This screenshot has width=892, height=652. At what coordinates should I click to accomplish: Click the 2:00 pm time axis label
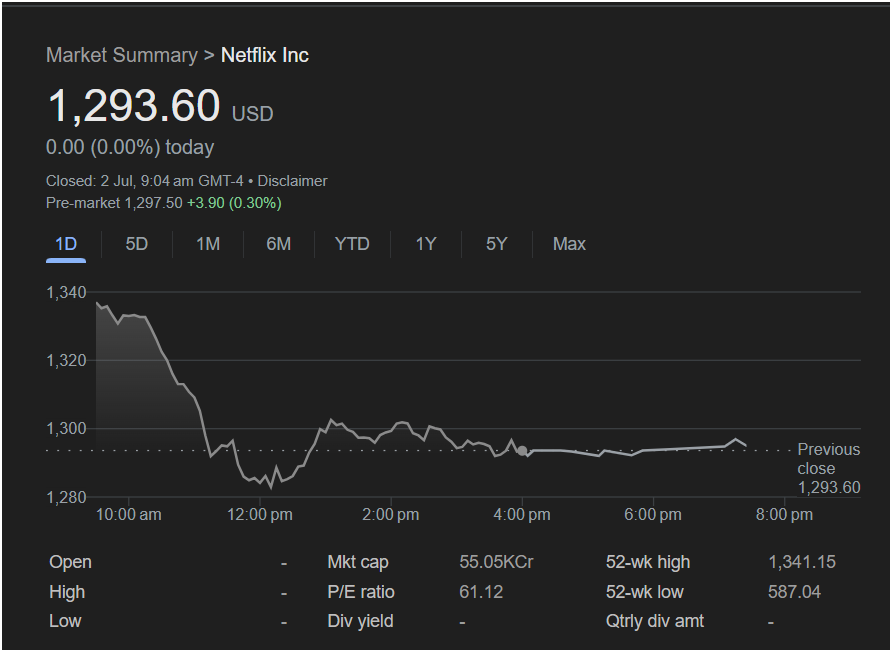pos(391,515)
